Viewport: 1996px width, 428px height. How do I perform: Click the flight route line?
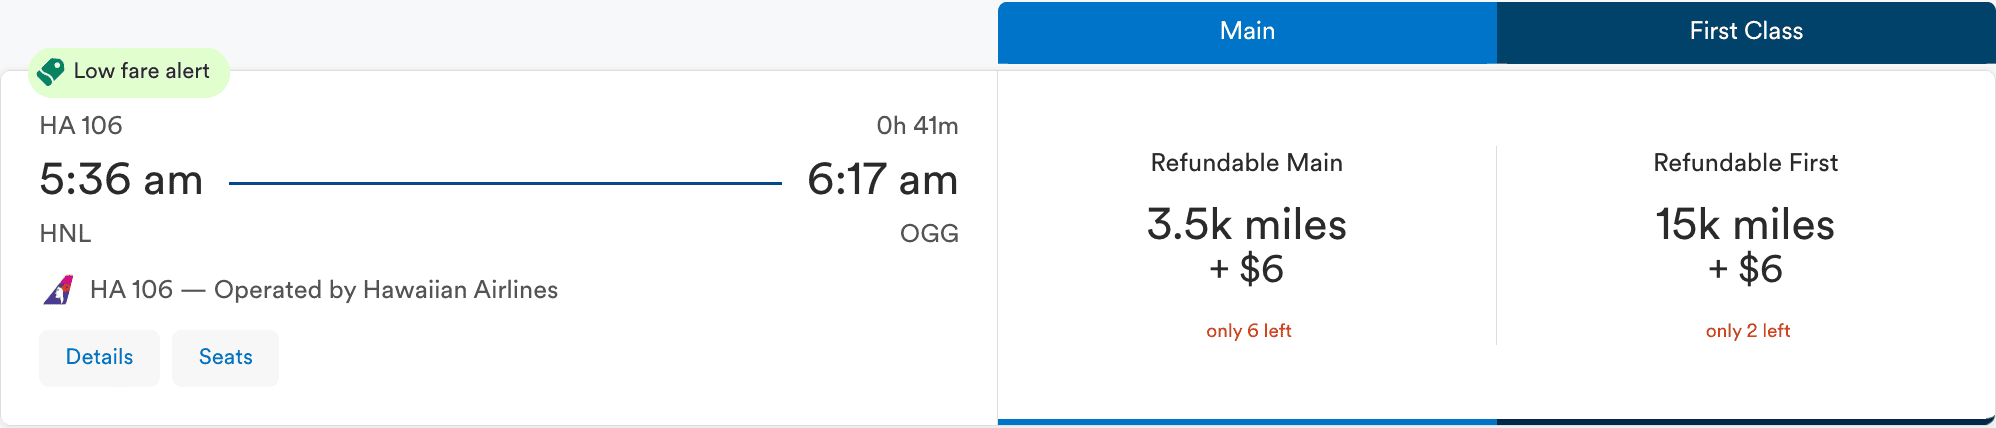[x=505, y=183]
